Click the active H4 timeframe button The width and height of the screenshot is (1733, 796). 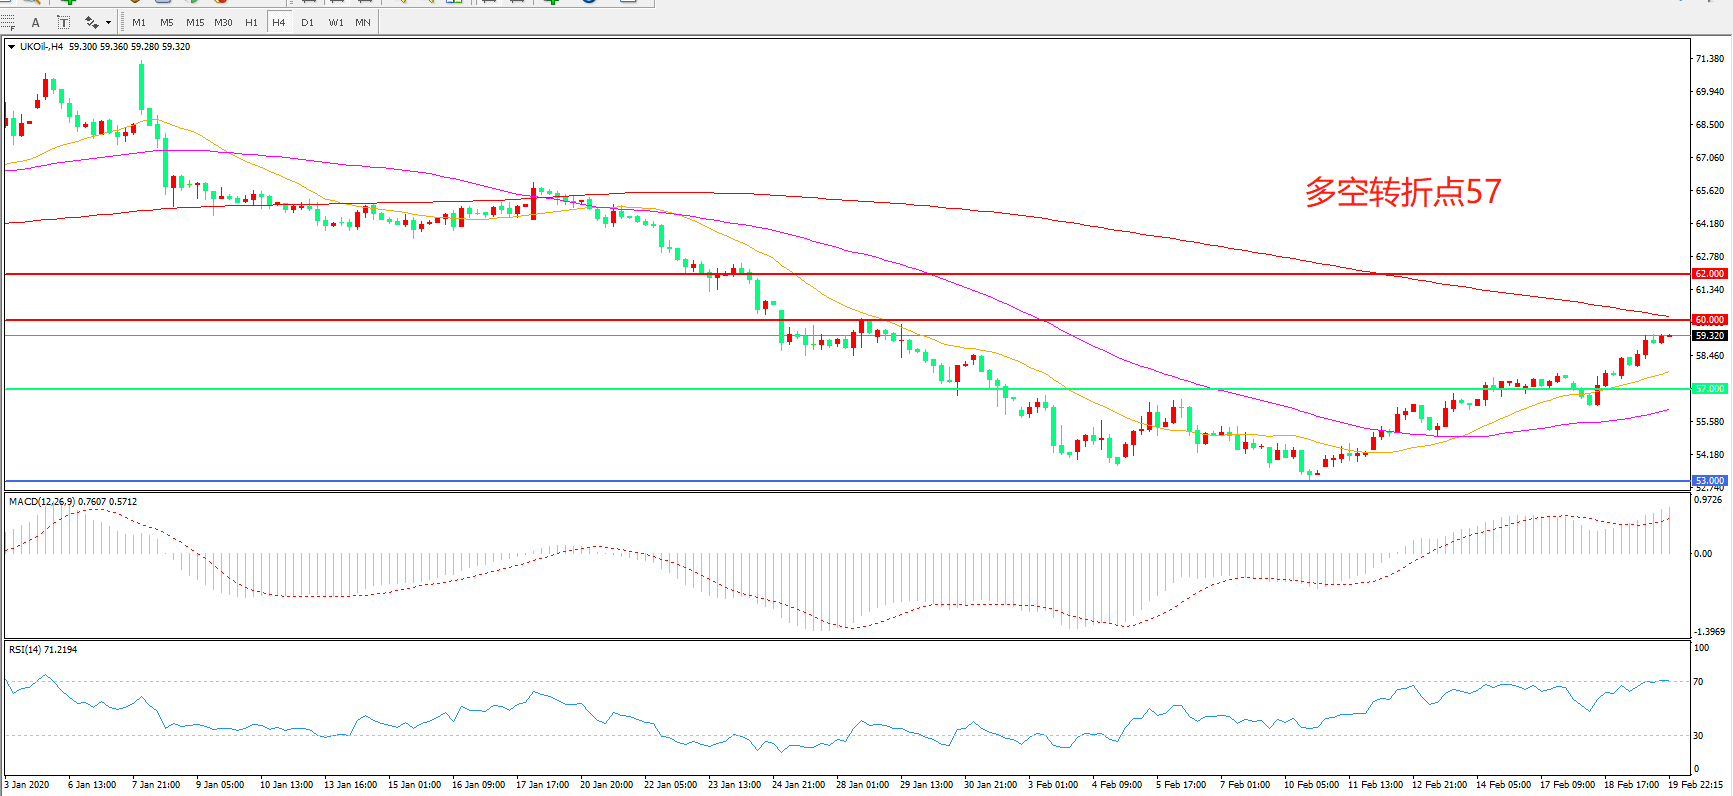[279, 22]
